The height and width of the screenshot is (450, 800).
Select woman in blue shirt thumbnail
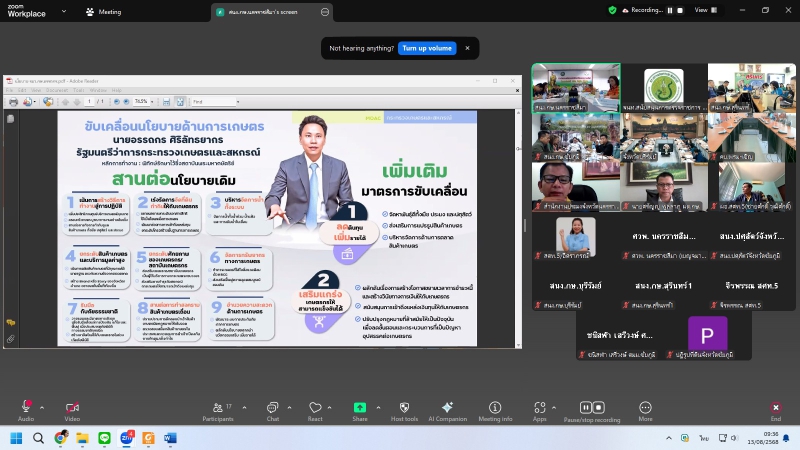576,237
